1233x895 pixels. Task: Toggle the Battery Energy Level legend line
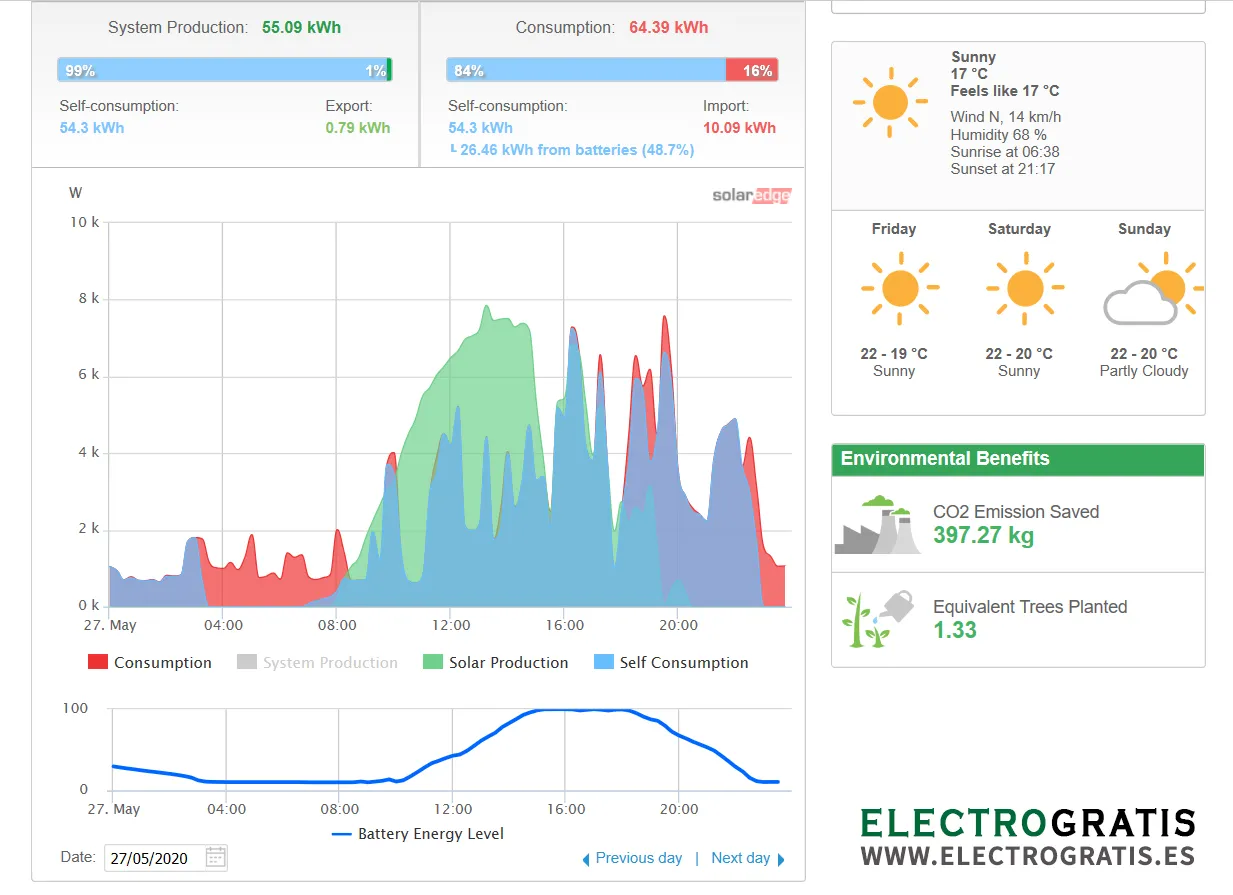point(418,833)
